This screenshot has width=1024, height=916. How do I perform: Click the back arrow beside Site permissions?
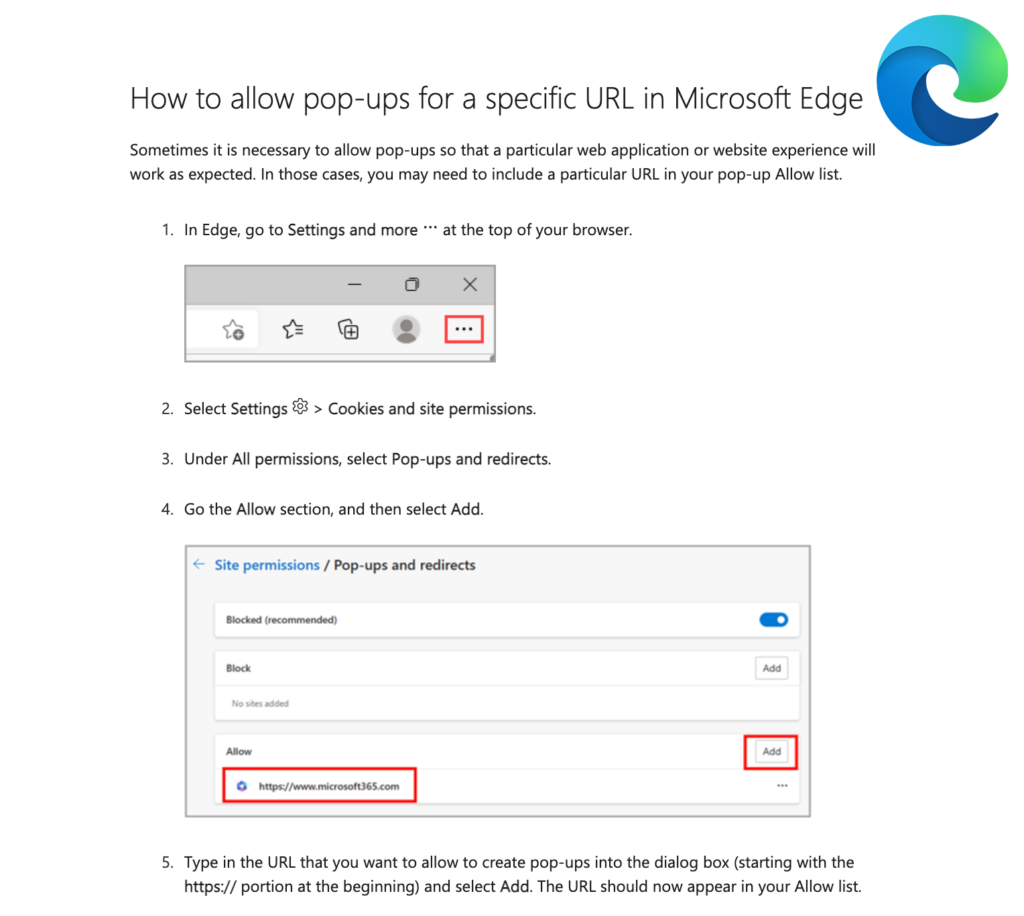[x=199, y=564]
